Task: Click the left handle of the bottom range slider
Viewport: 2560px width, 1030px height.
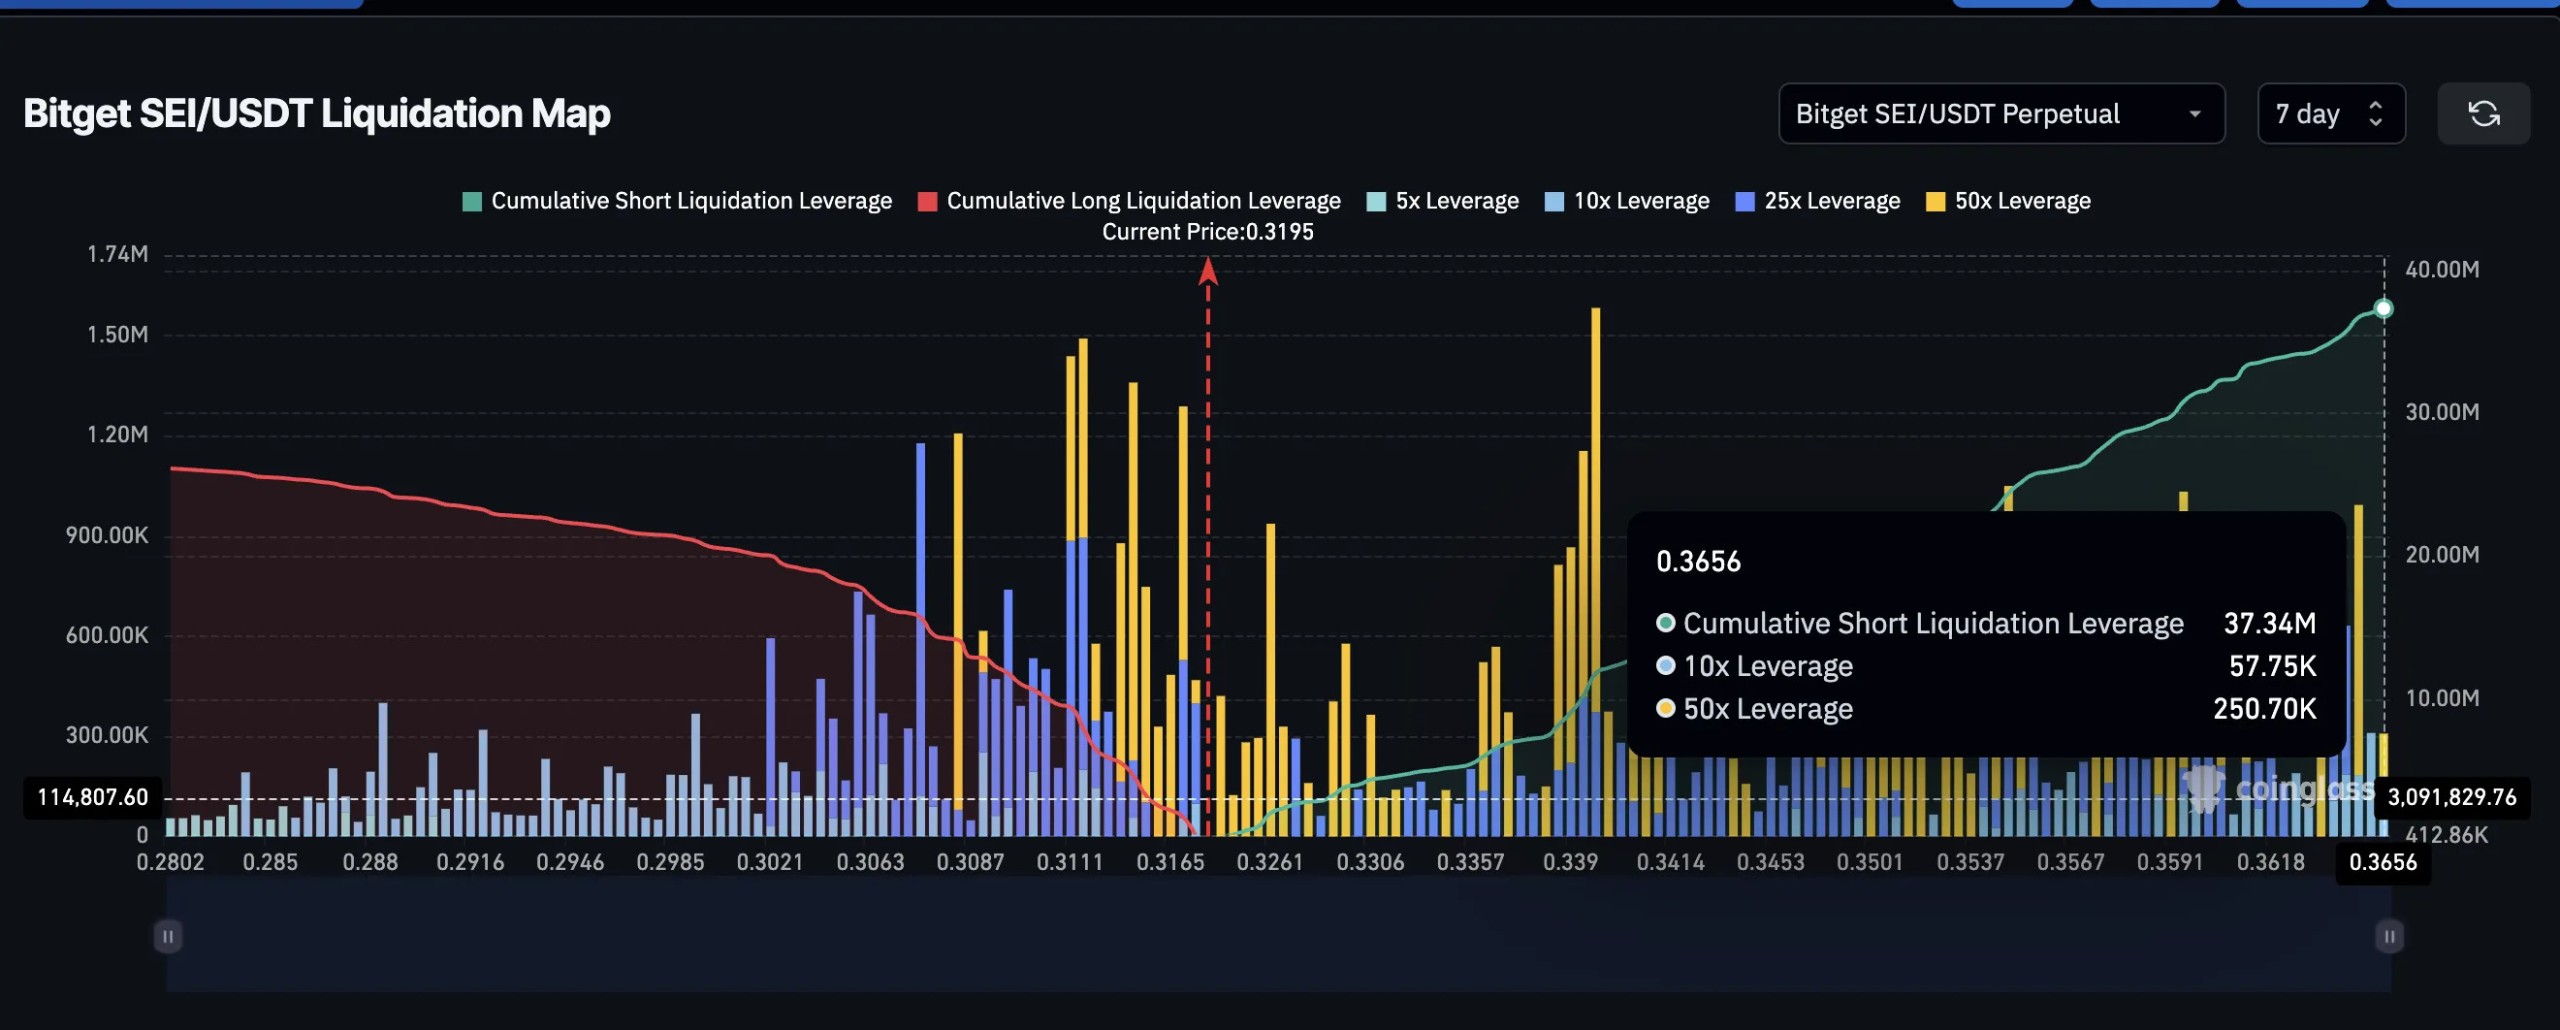Action: coord(168,937)
